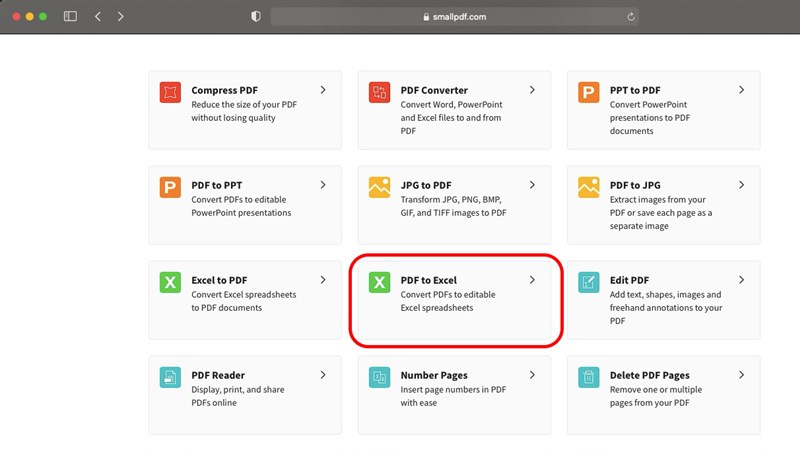Click the PDF to JPG yellow image icon

[588, 187]
